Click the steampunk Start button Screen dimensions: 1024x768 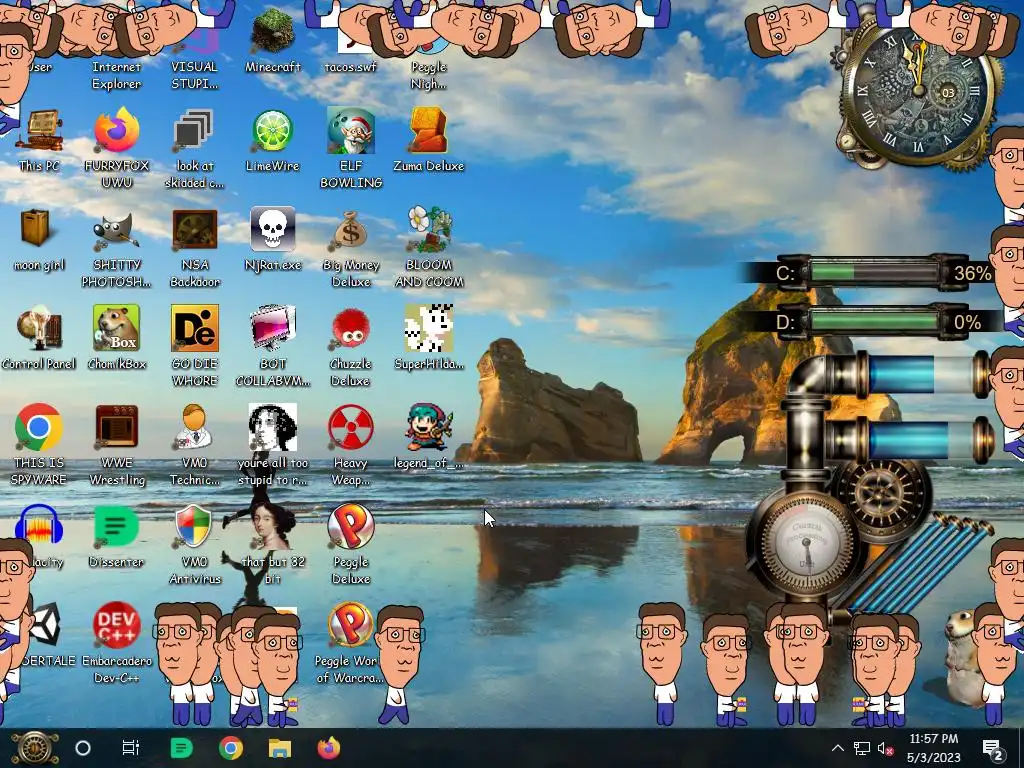click(x=35, y=748)
